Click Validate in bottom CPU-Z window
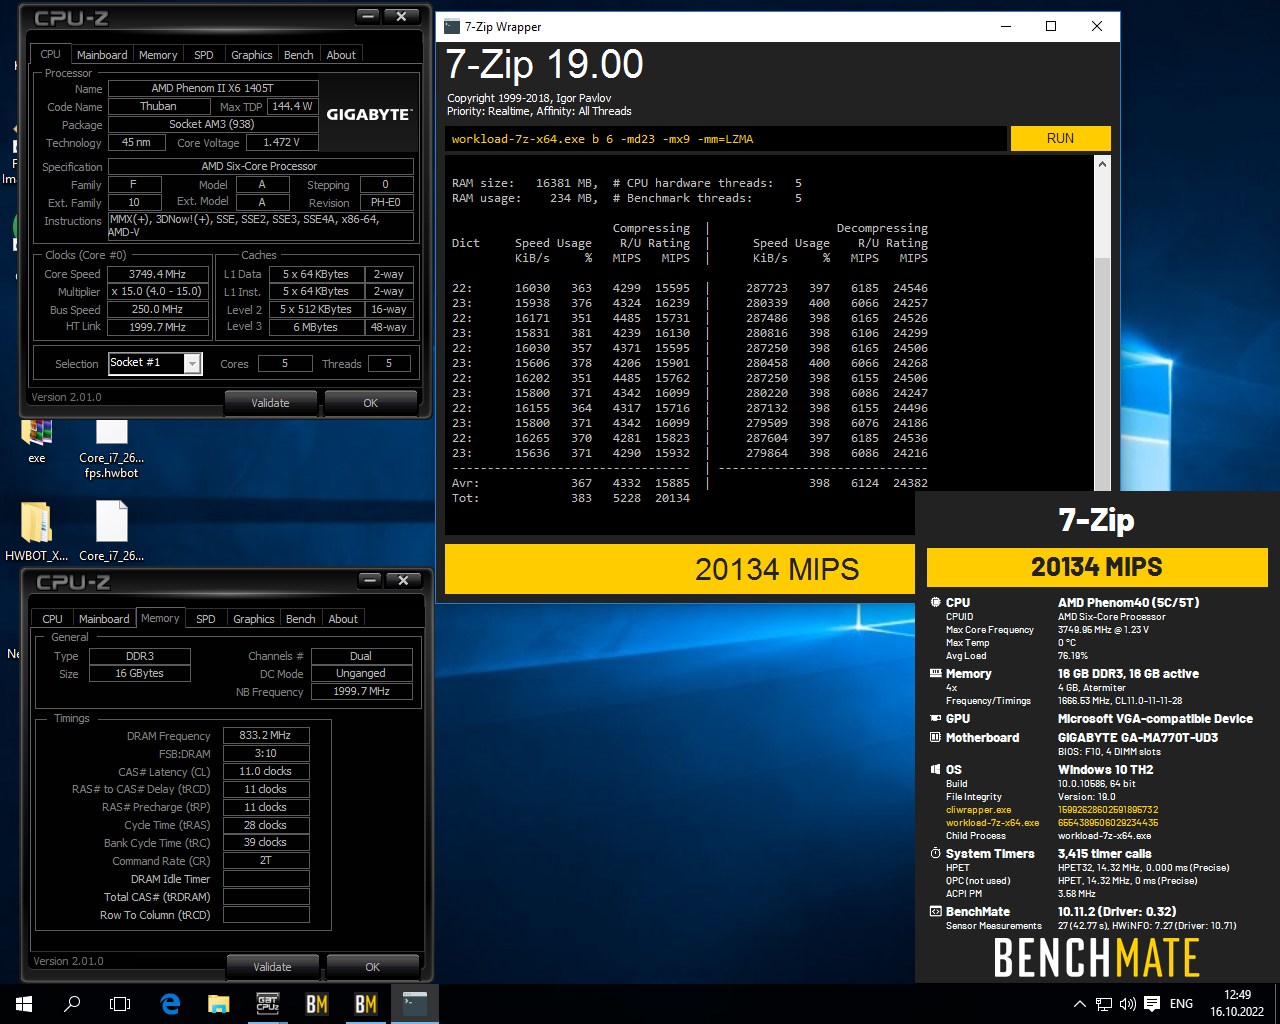The width and height of the screenshot is (1280, 1024). (x=272, y=967)
